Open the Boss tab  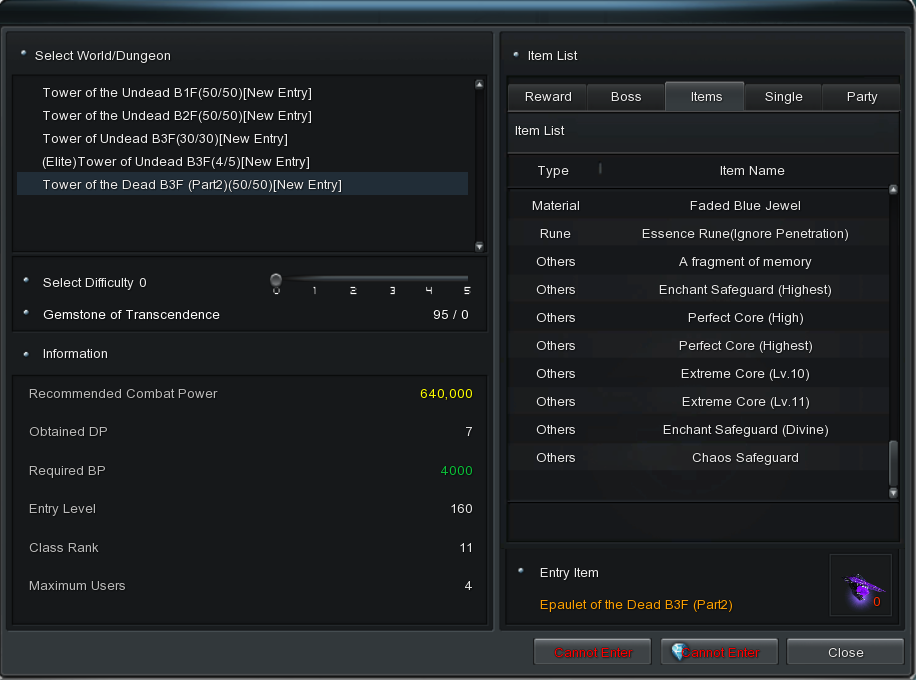pyautogui.click(x=626, y=97)
